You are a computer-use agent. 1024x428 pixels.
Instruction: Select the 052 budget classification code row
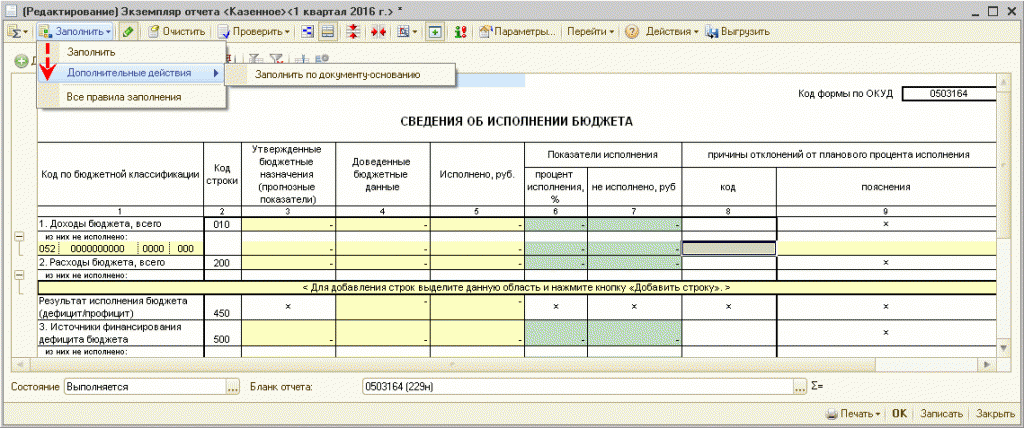pos(121,249)
